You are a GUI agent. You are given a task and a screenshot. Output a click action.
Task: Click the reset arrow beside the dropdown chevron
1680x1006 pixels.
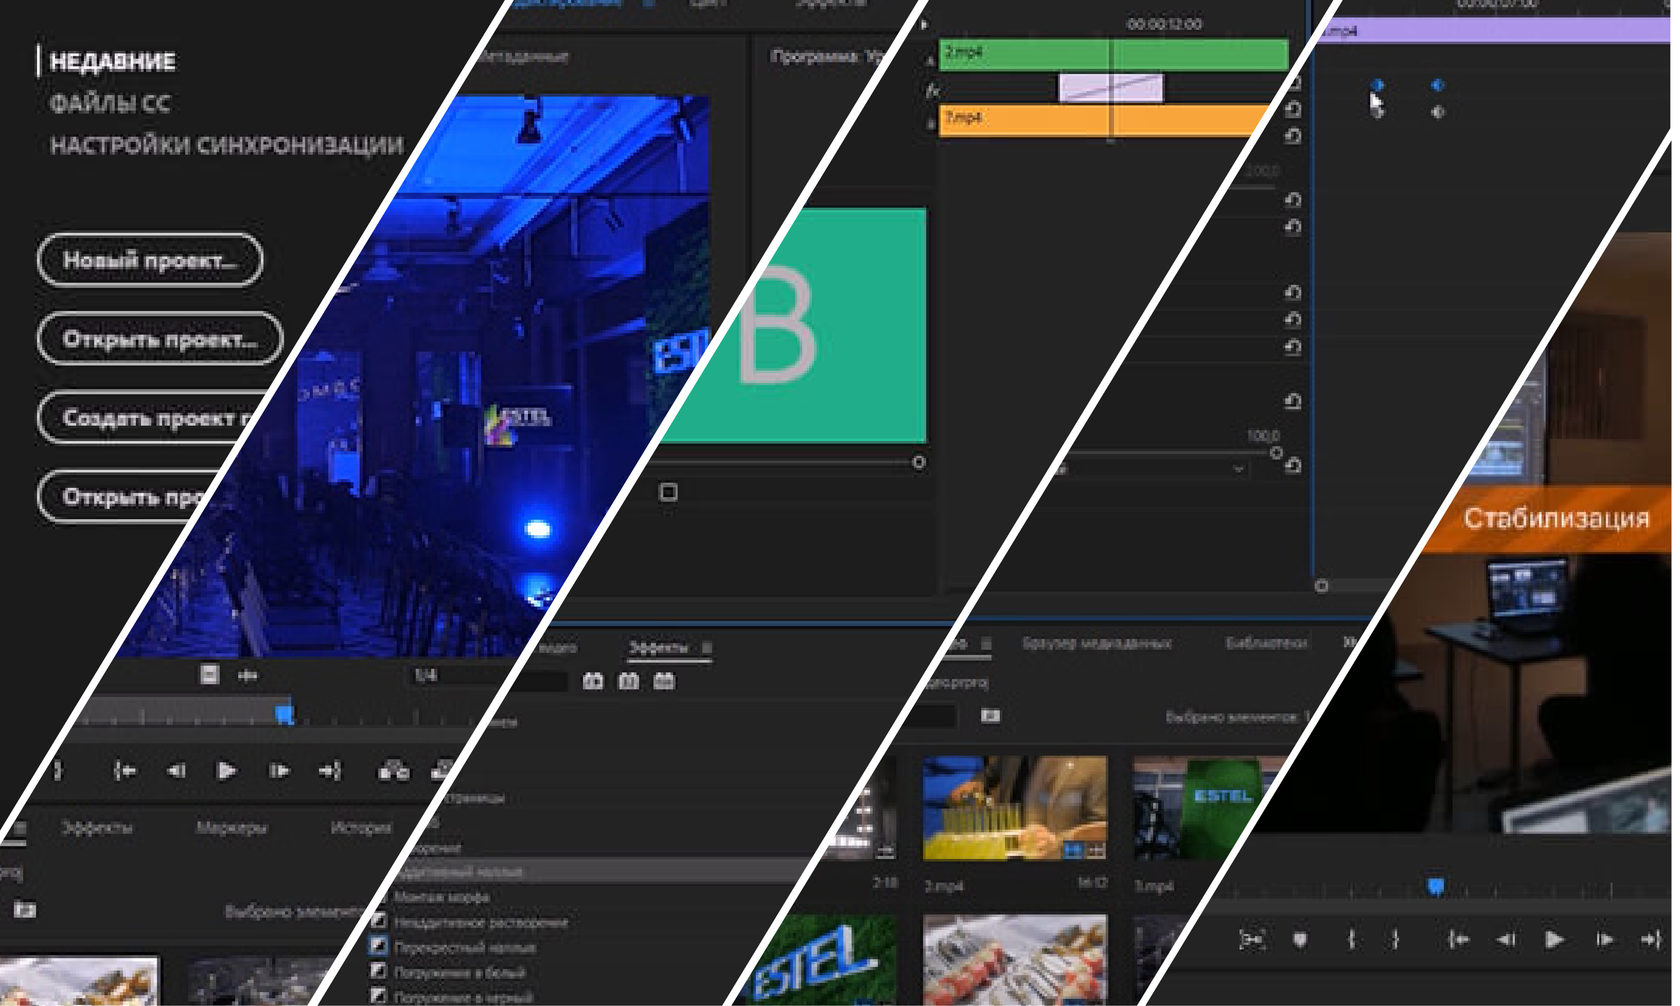[1293, 466]
